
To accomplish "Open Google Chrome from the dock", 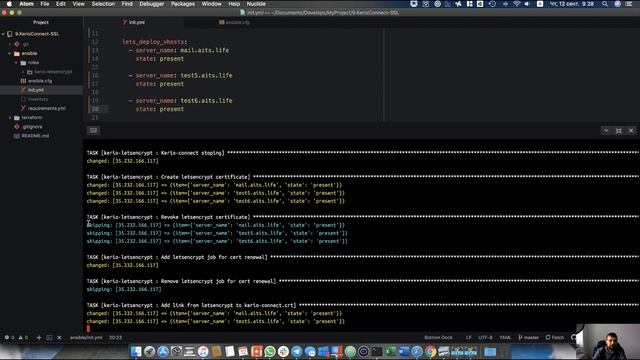I will 430,351.
